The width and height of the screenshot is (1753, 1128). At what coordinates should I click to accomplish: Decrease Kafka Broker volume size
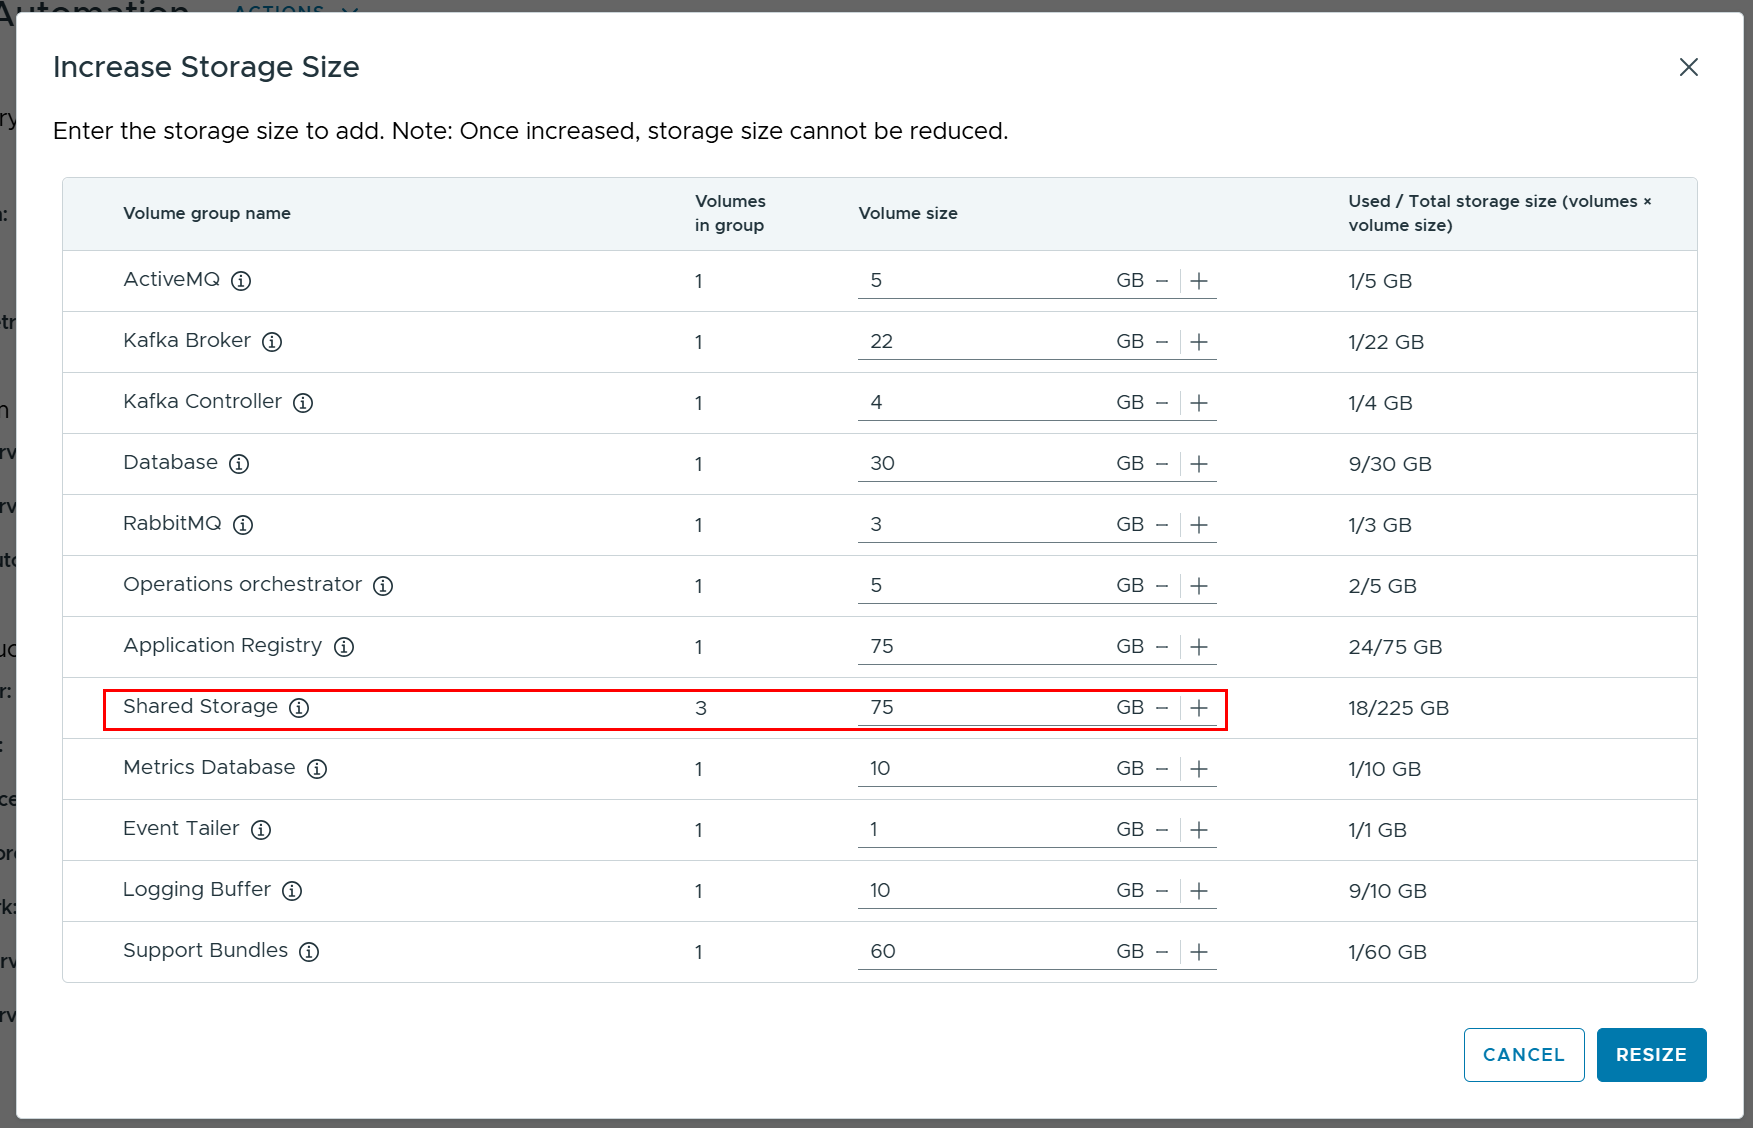tap(1162, 342)
